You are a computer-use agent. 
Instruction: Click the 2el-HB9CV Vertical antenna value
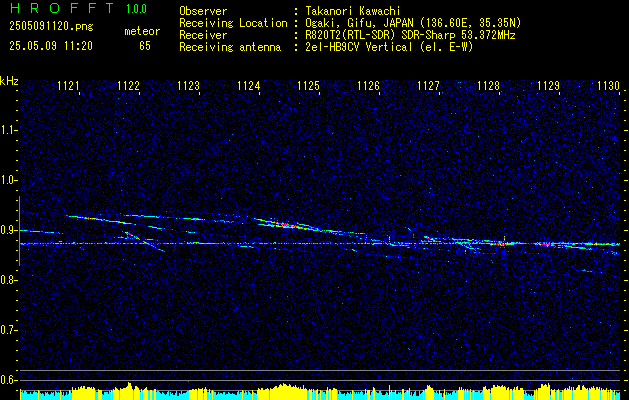(x=389, y=47)
